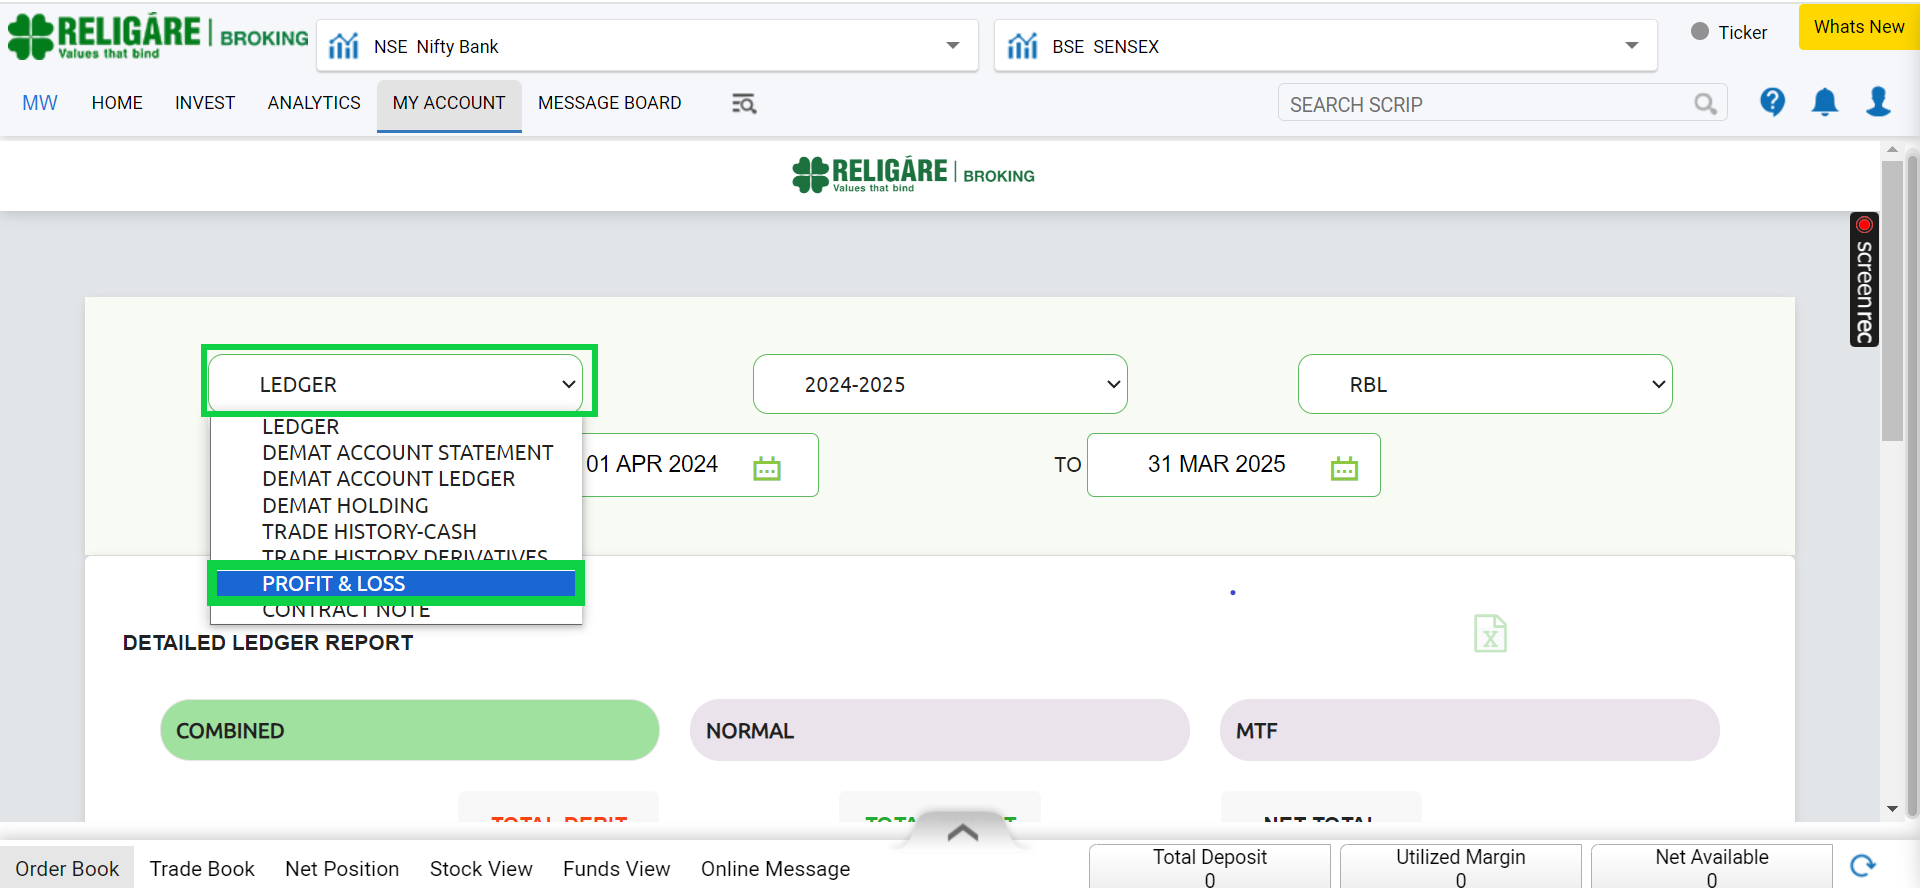Image resolution: width=1920 pixels, height=888 pixels.
Task: Open the notifications bell icon
Action: [1825, 102]
